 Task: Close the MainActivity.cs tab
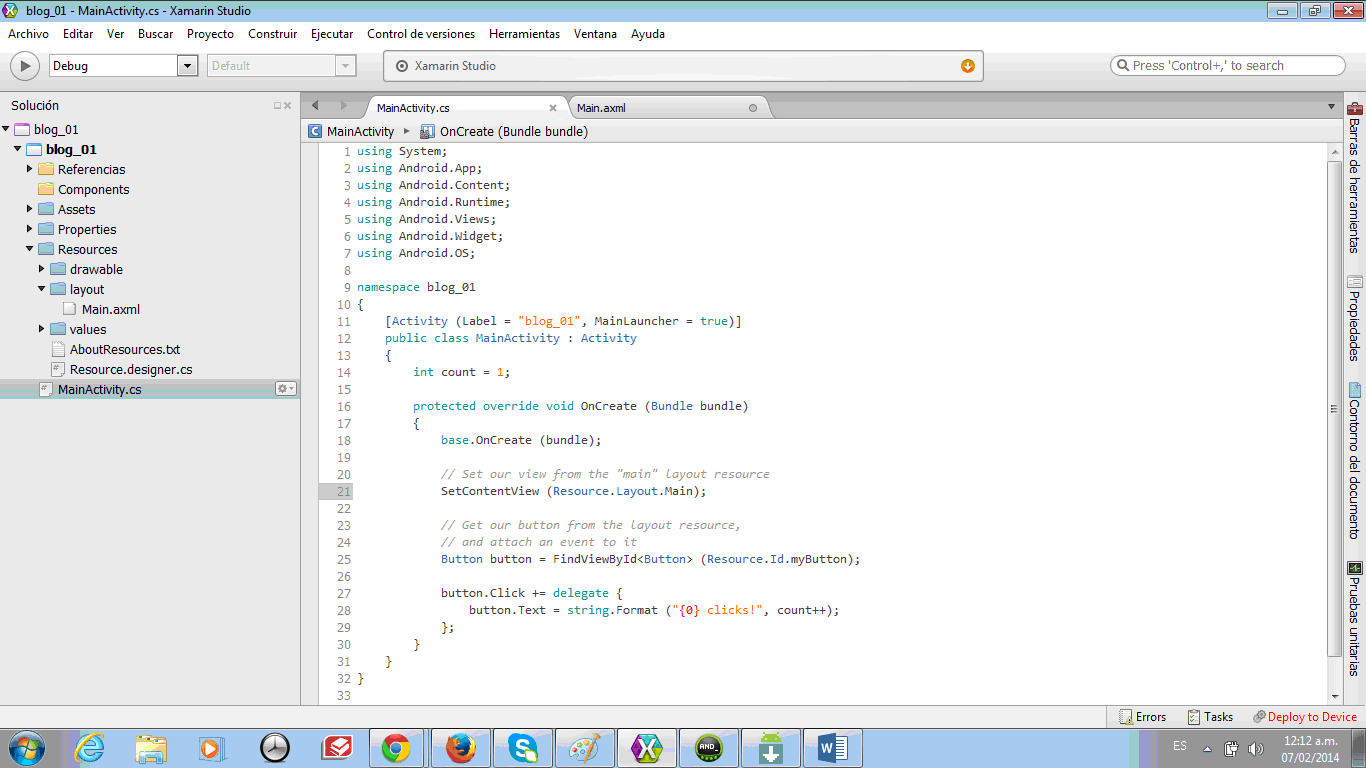[553, 108]
